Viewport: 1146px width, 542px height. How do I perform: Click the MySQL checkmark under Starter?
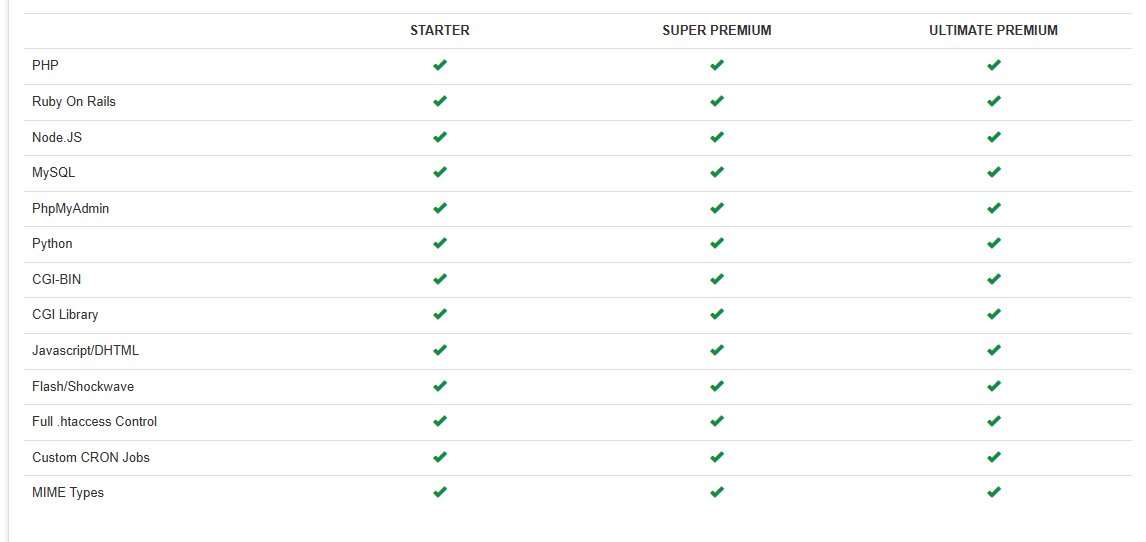point(440,172)
